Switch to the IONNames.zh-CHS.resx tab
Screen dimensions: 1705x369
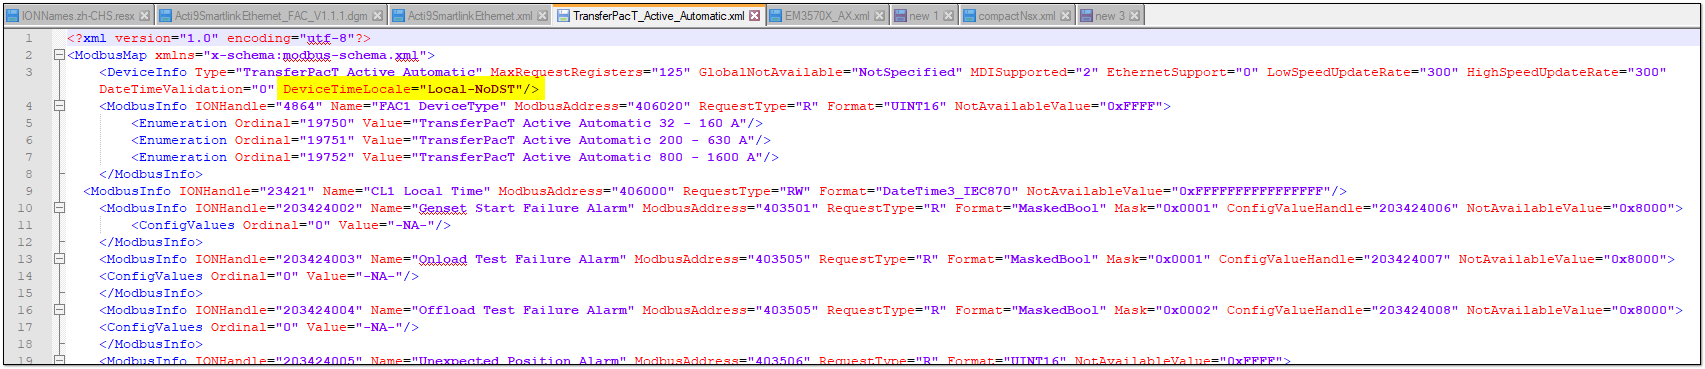point(78,16)
